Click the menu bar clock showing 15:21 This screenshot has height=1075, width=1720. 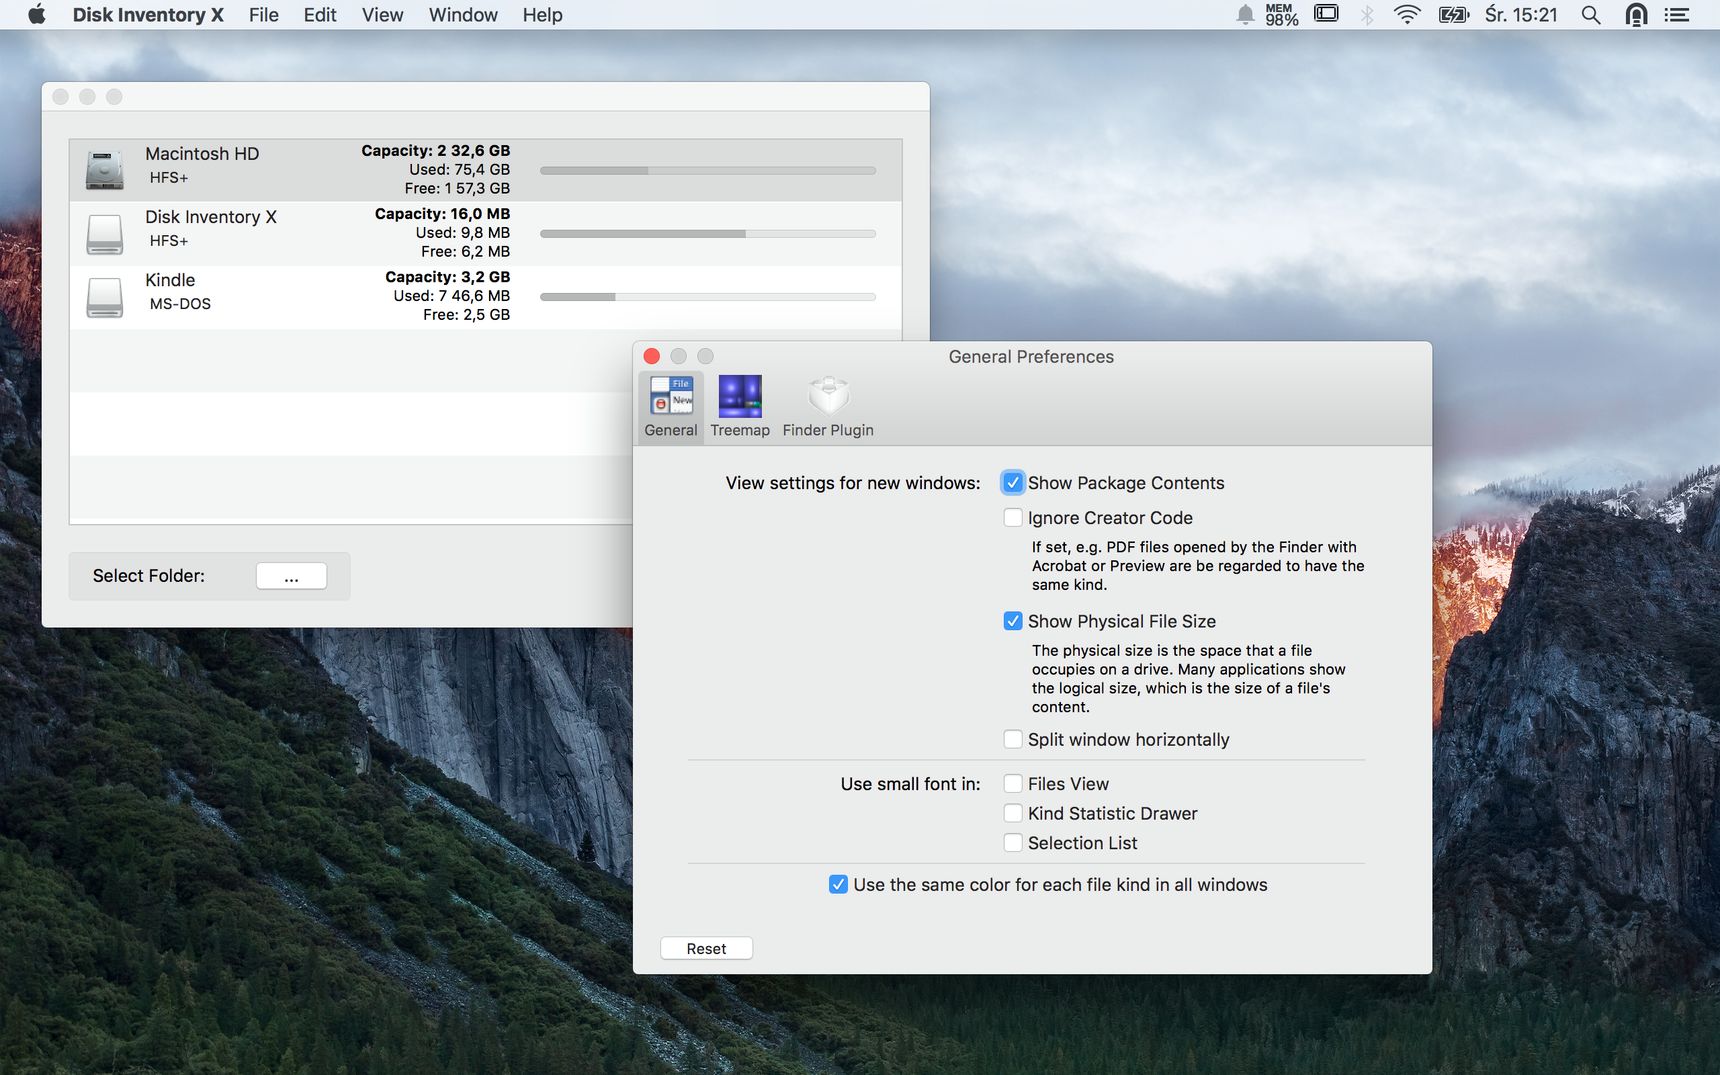point(1521,14)
